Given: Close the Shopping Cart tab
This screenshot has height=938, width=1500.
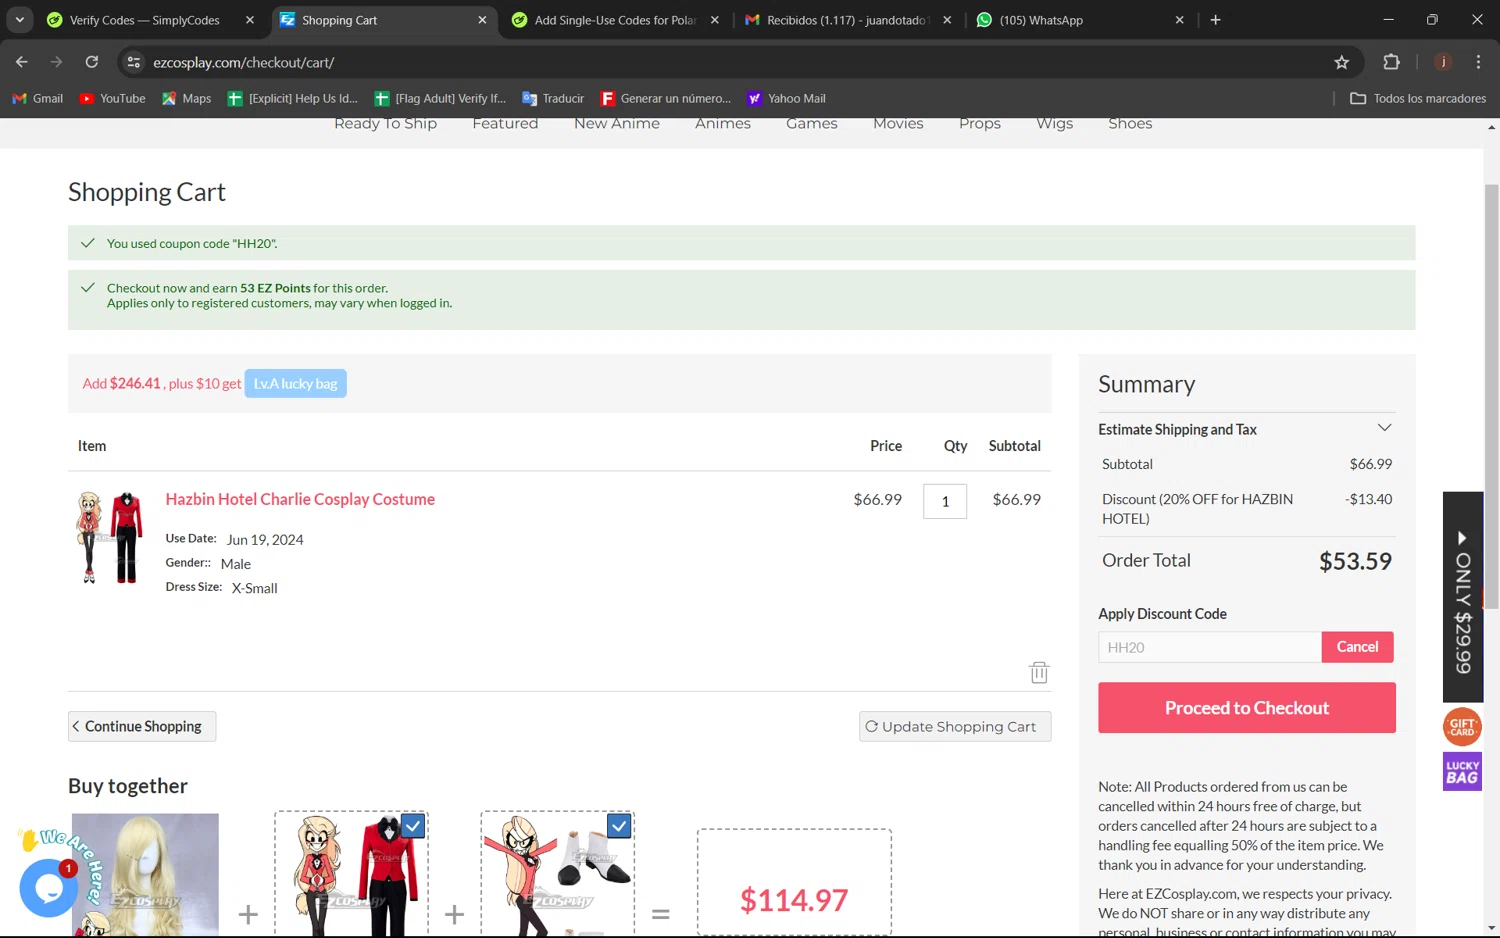Looking at the screenshot, I should (482, 20).
